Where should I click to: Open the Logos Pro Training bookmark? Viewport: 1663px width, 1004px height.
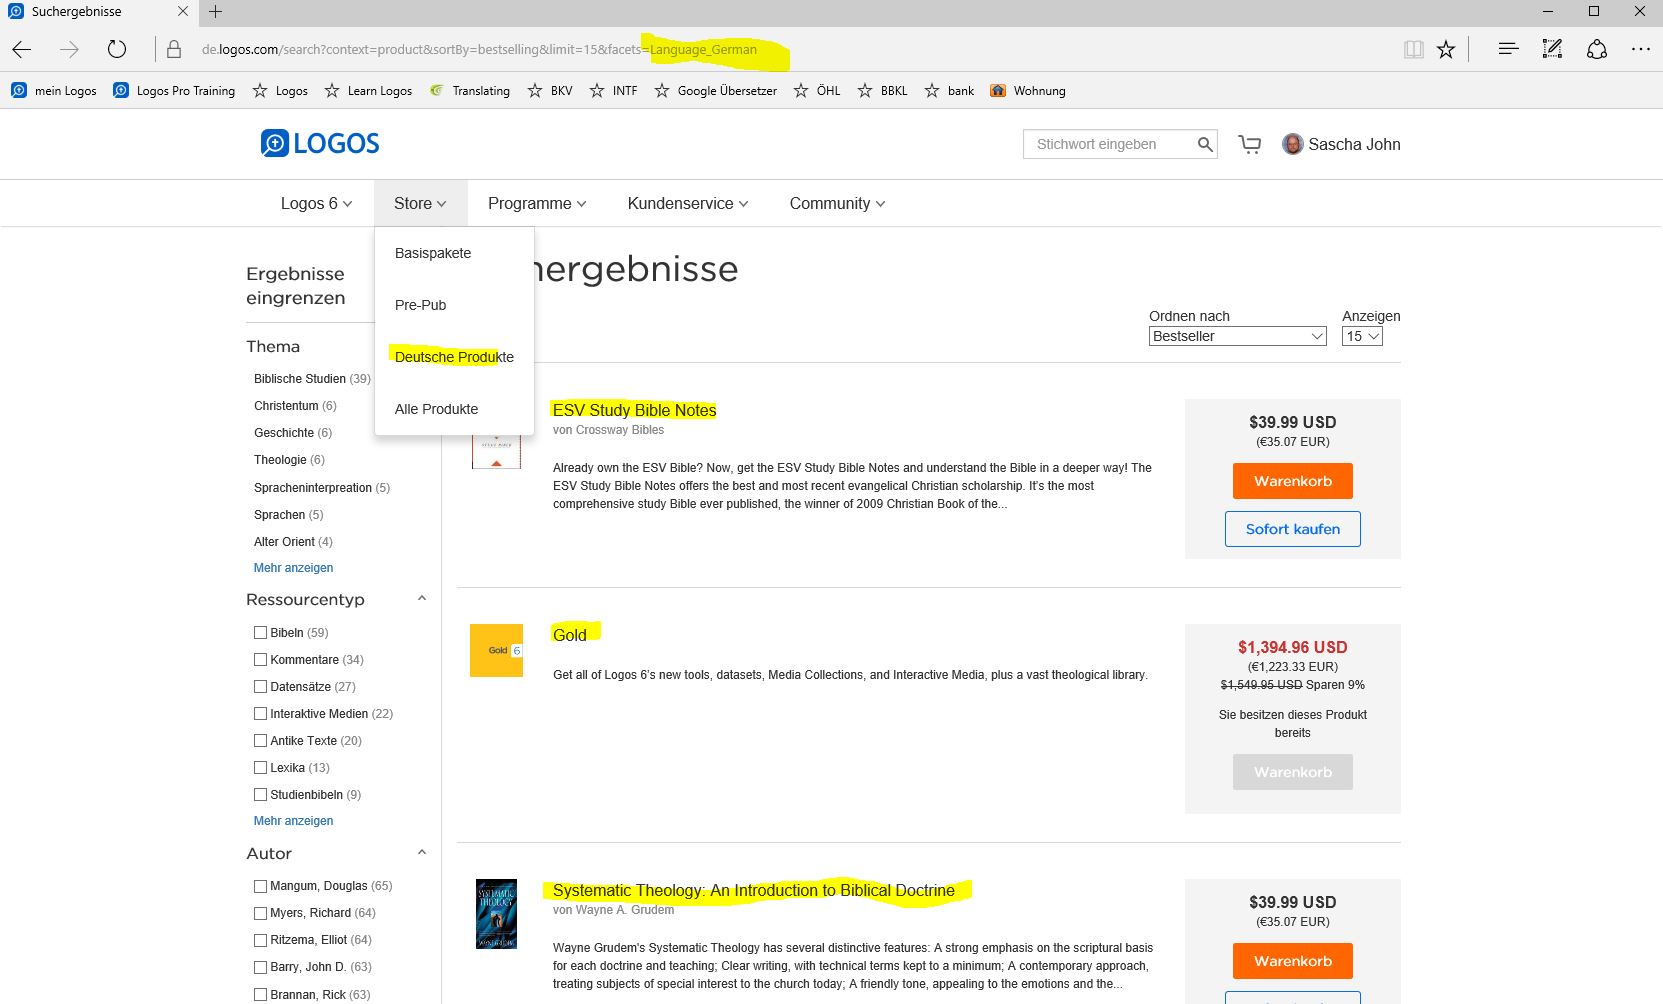tap(174, 90)
